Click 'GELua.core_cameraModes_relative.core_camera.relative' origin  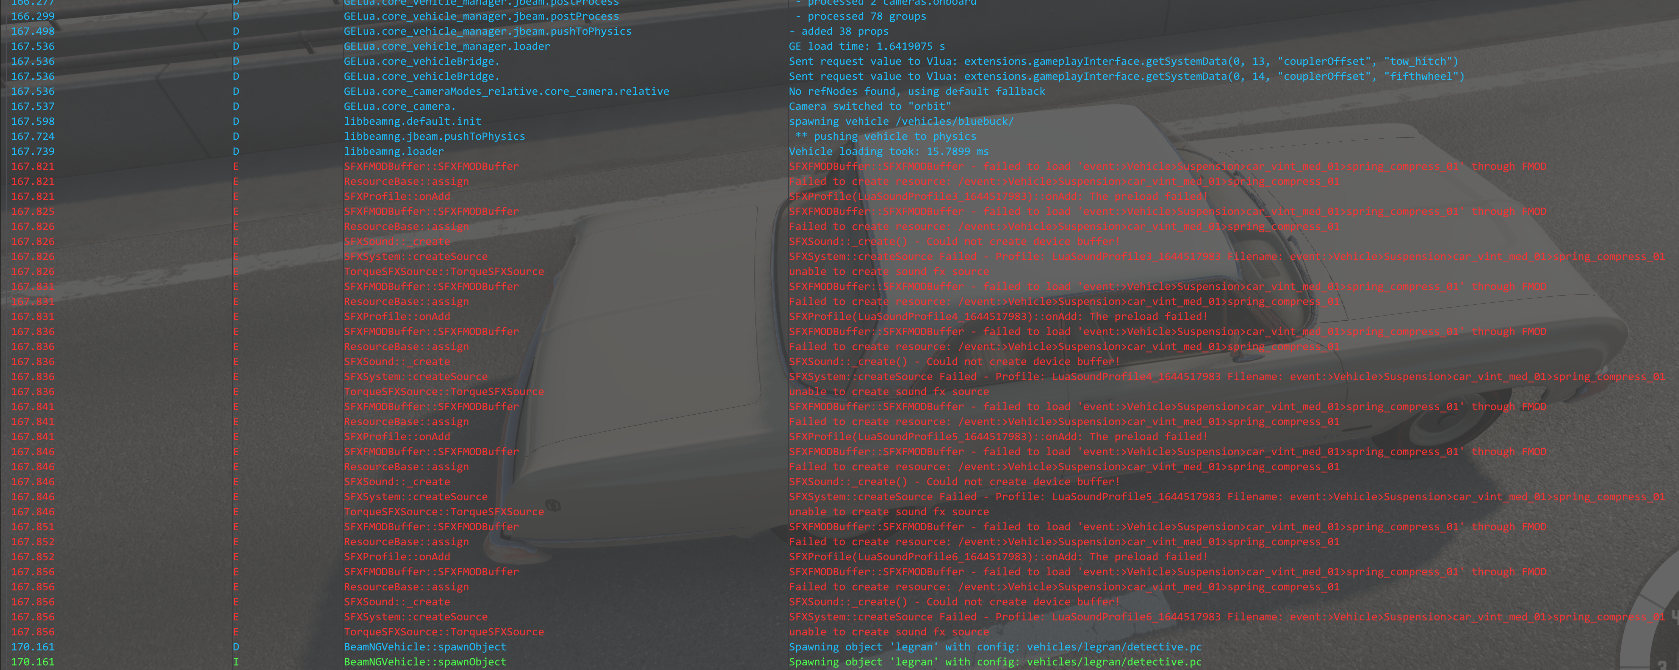point(506,91)
